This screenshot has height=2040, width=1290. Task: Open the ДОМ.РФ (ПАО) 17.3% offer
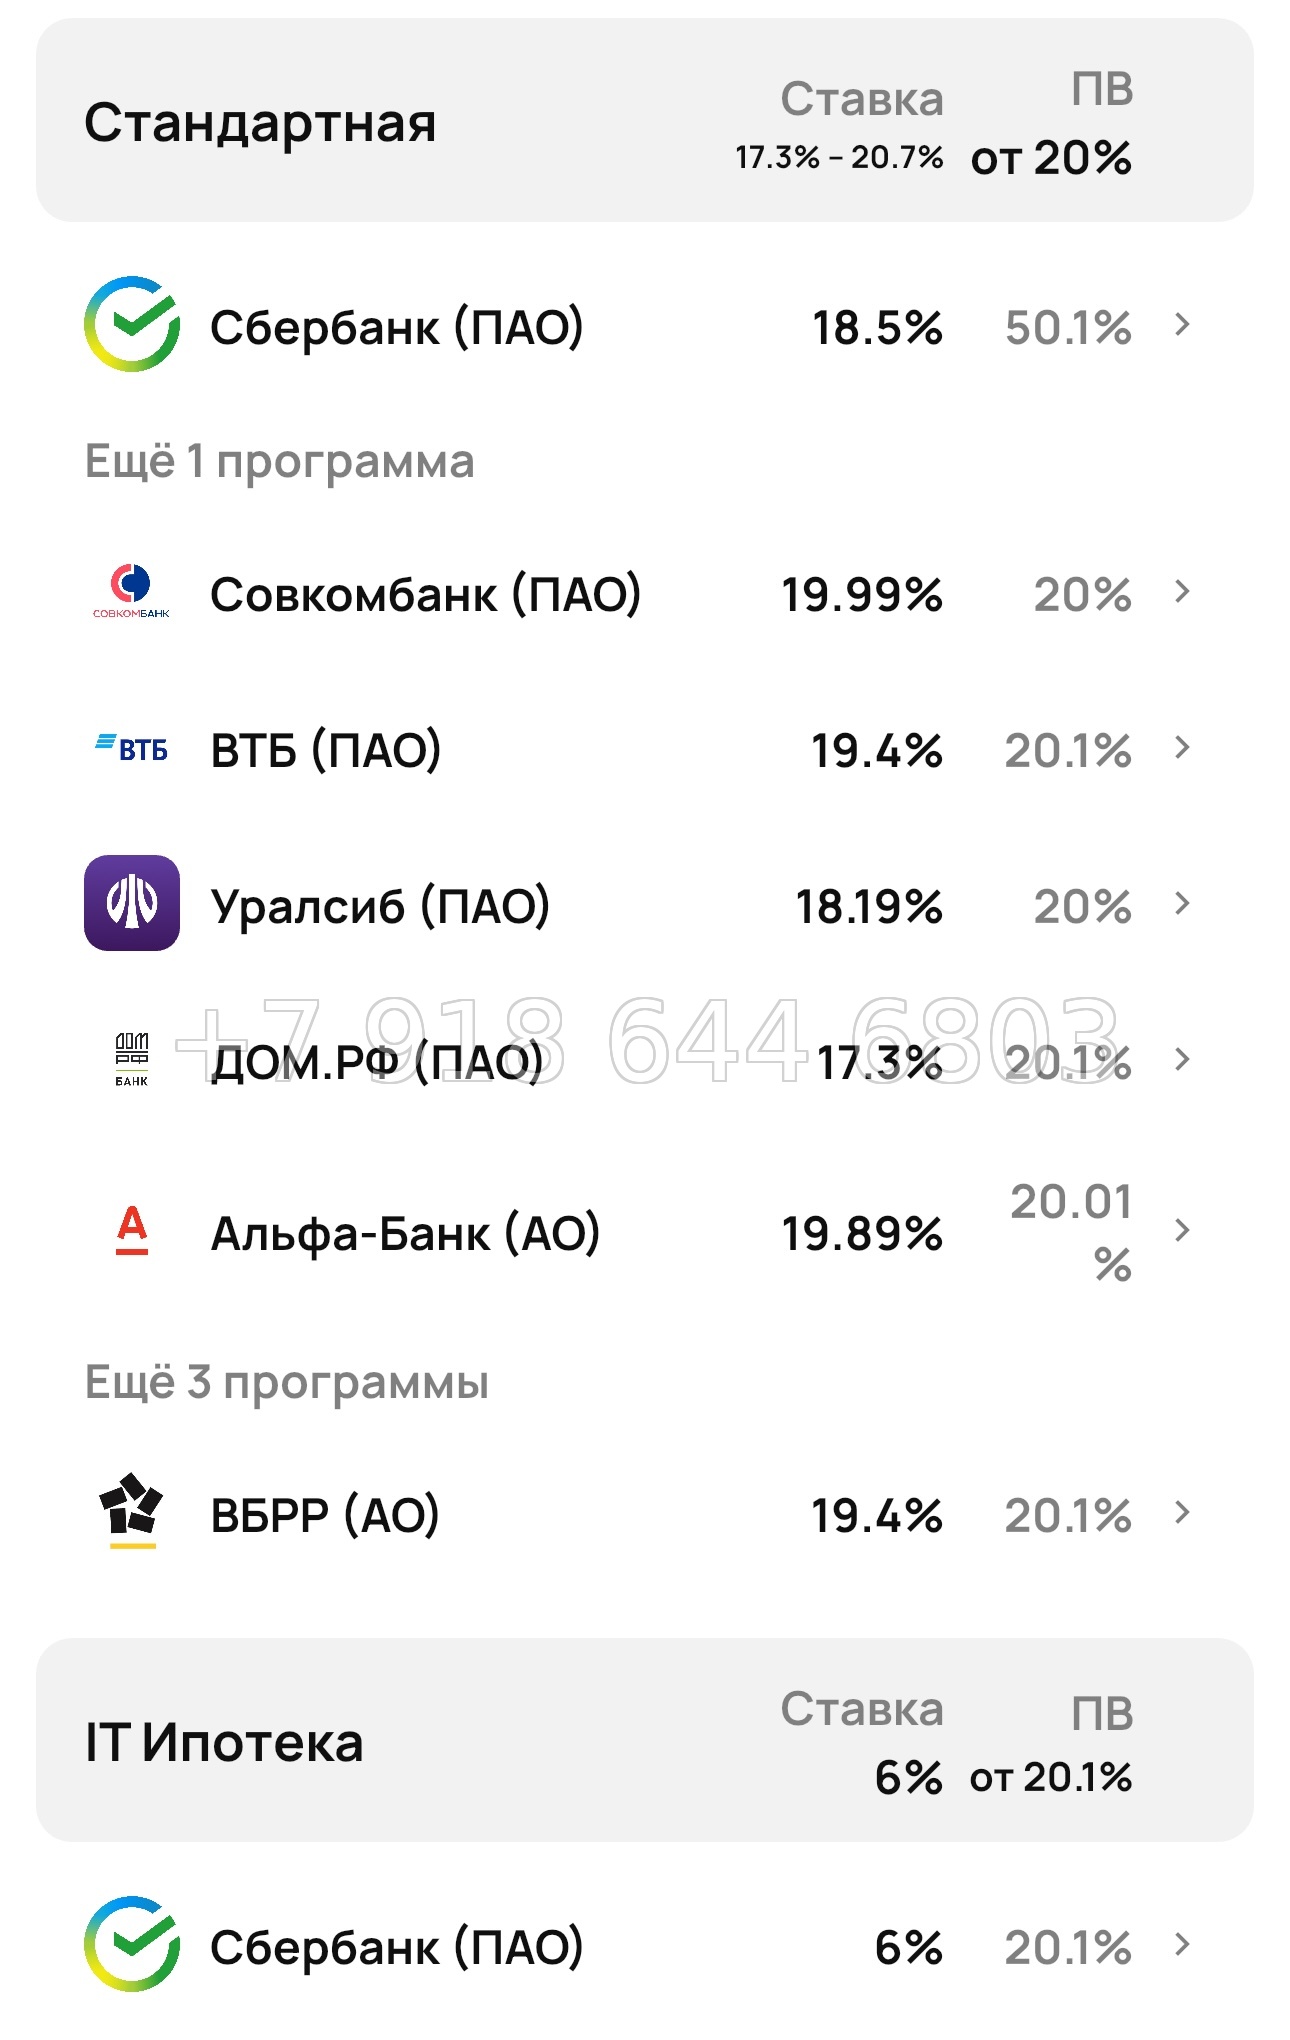[645, 1060]
